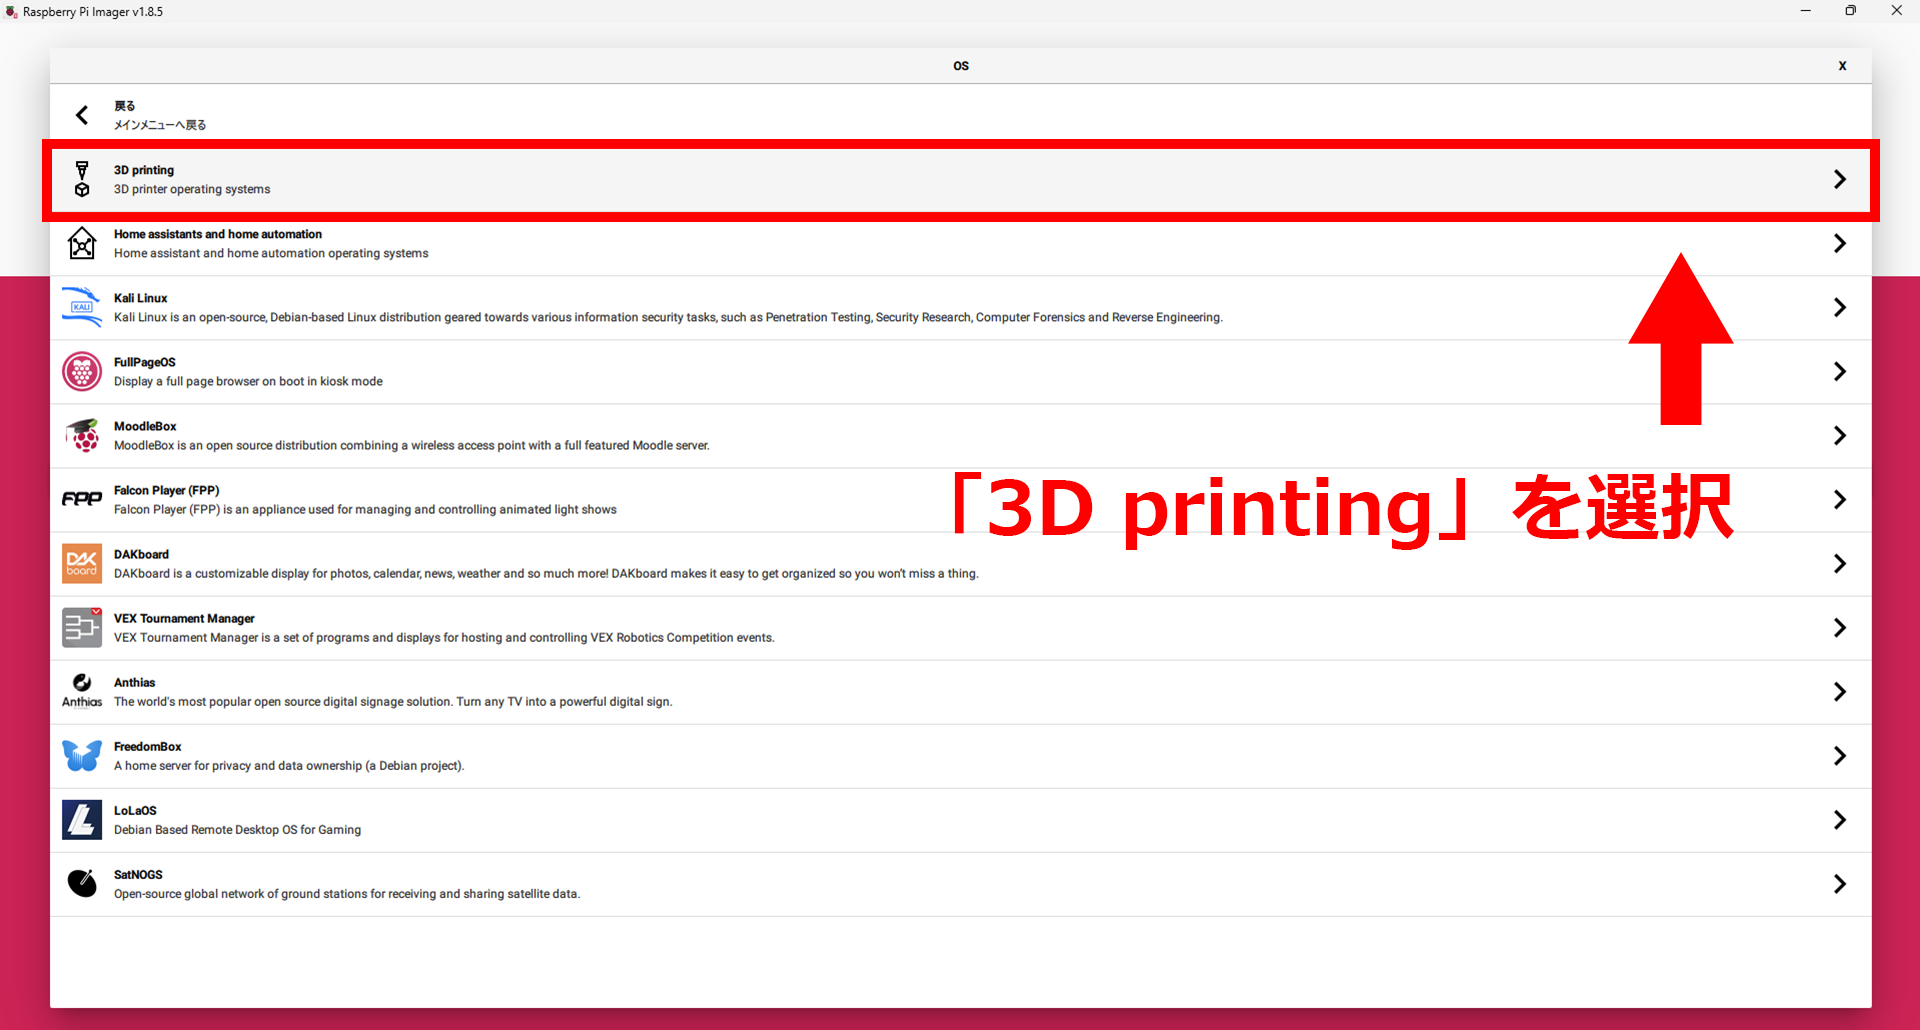Click the Falcon Player FPP logo

point(82,499)
